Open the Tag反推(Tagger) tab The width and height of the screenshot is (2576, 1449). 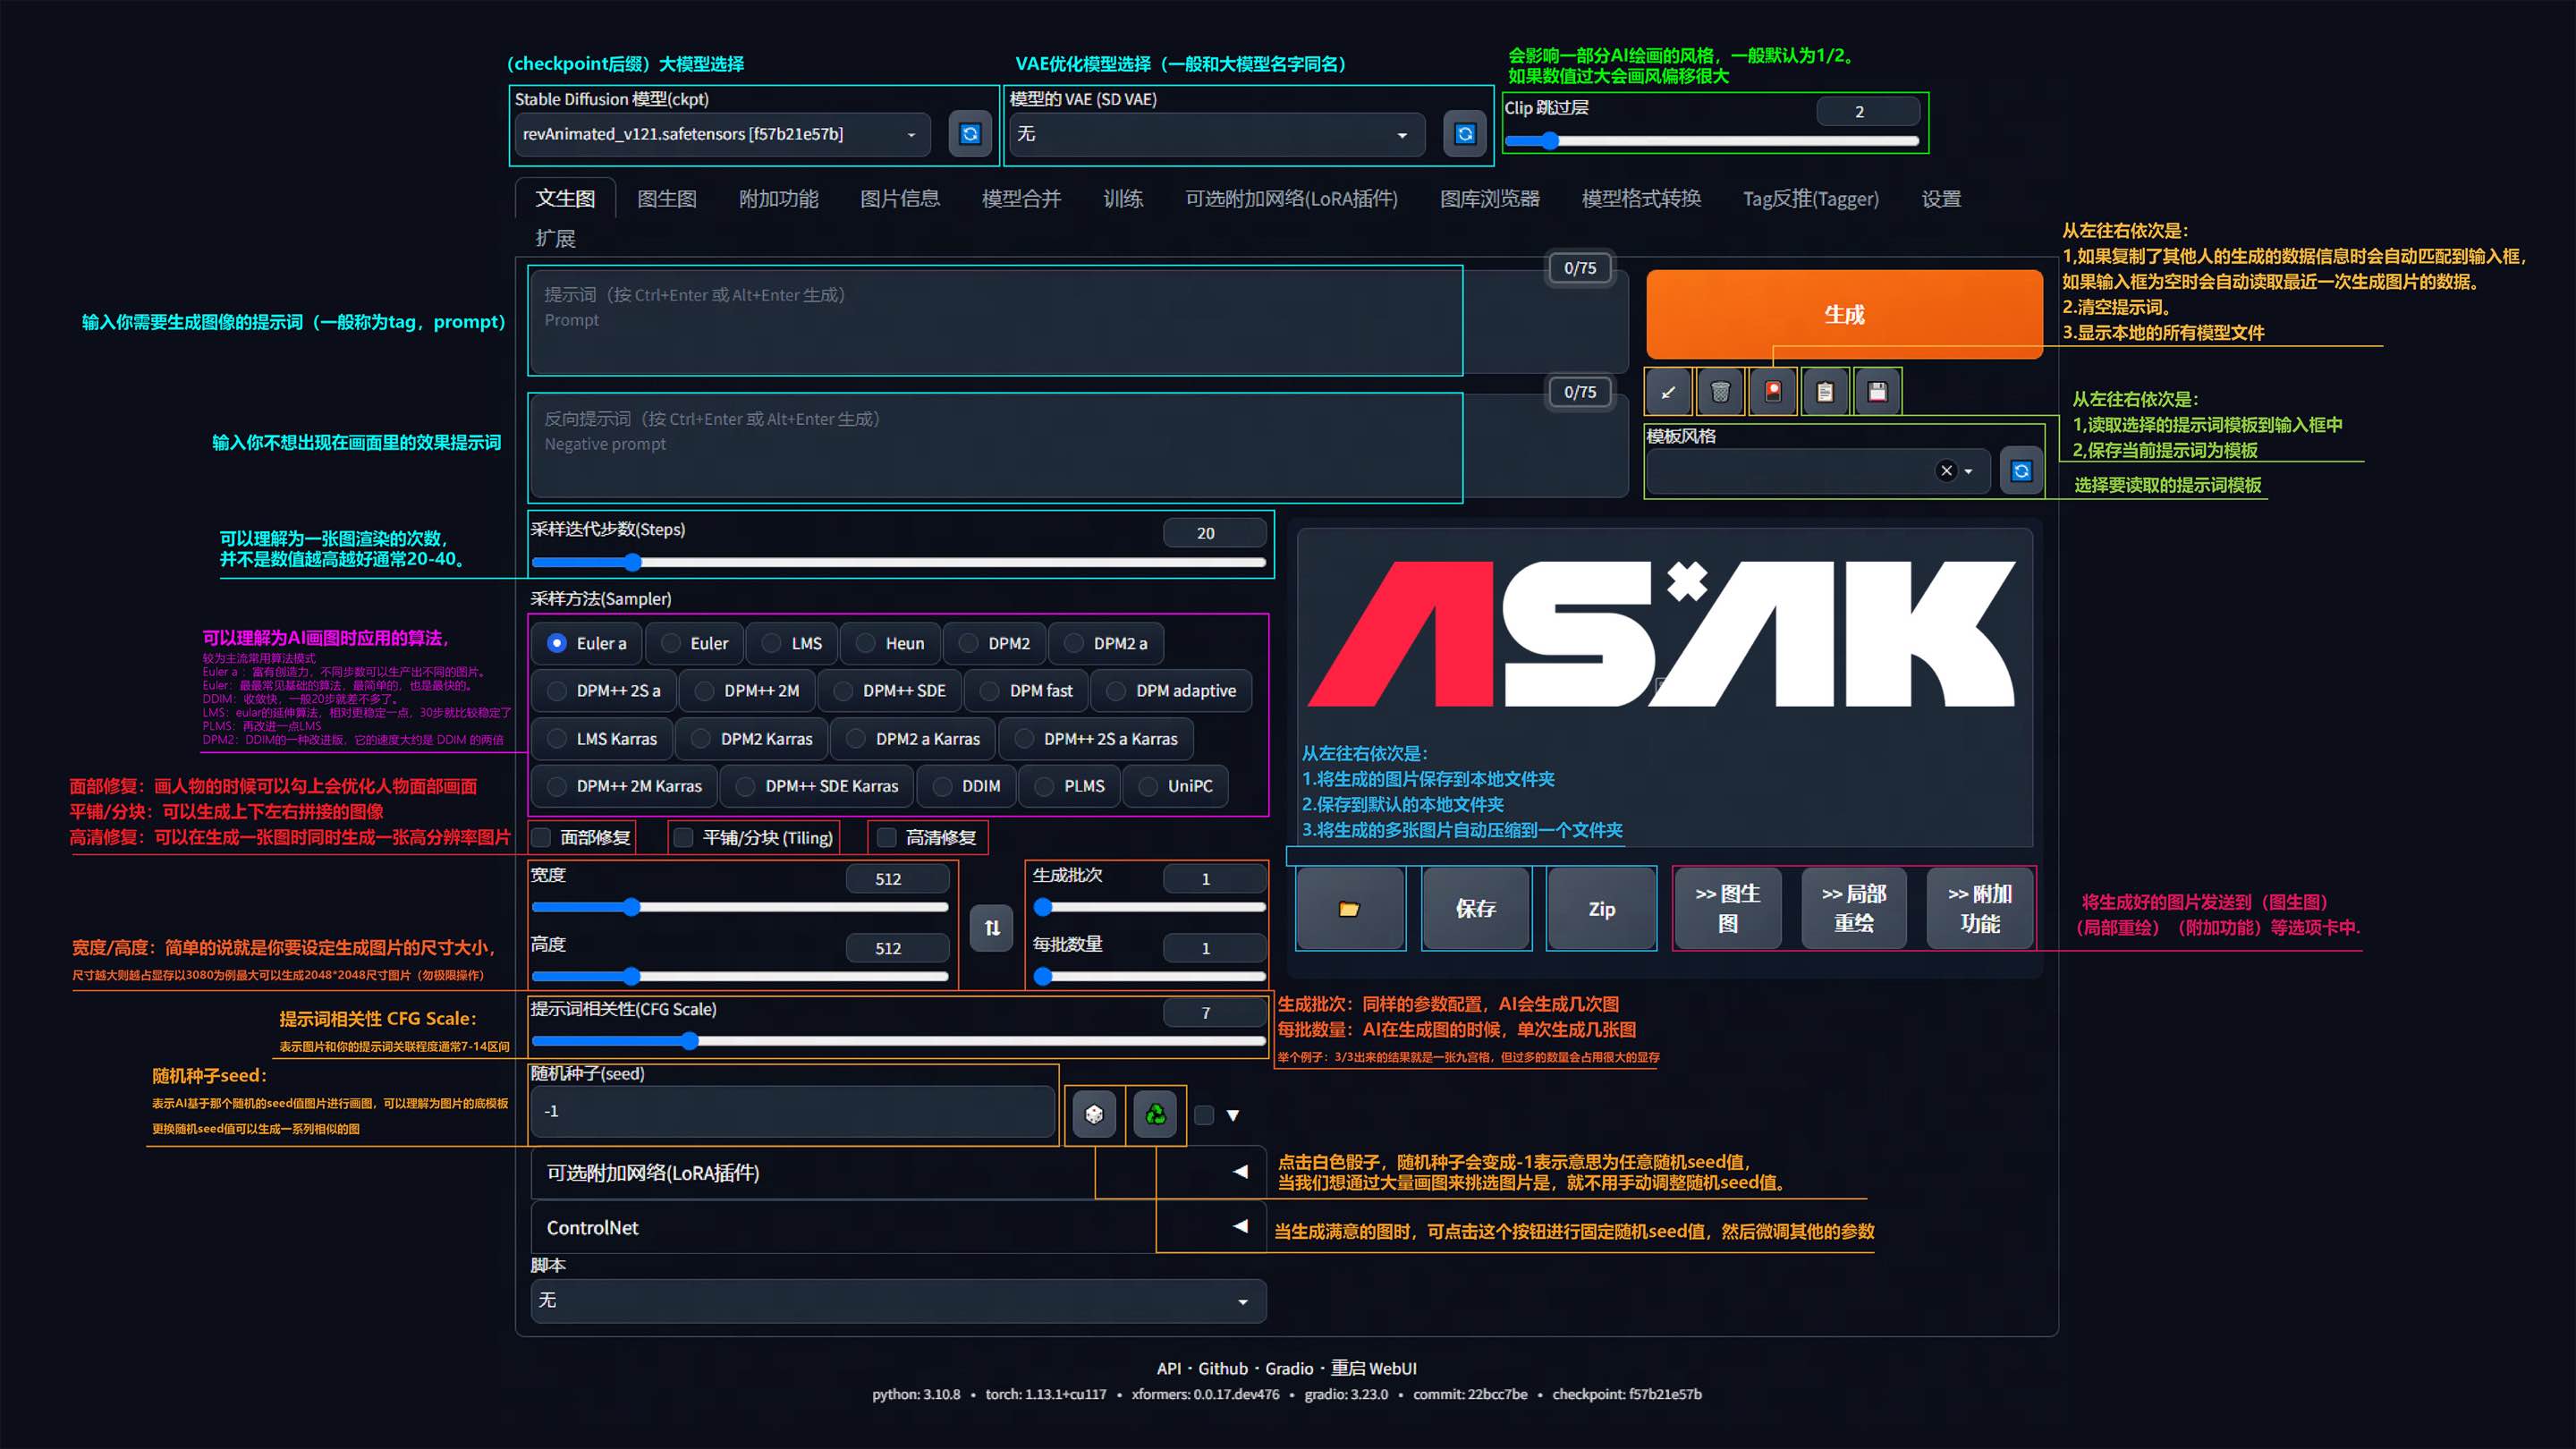point(1810,199)
